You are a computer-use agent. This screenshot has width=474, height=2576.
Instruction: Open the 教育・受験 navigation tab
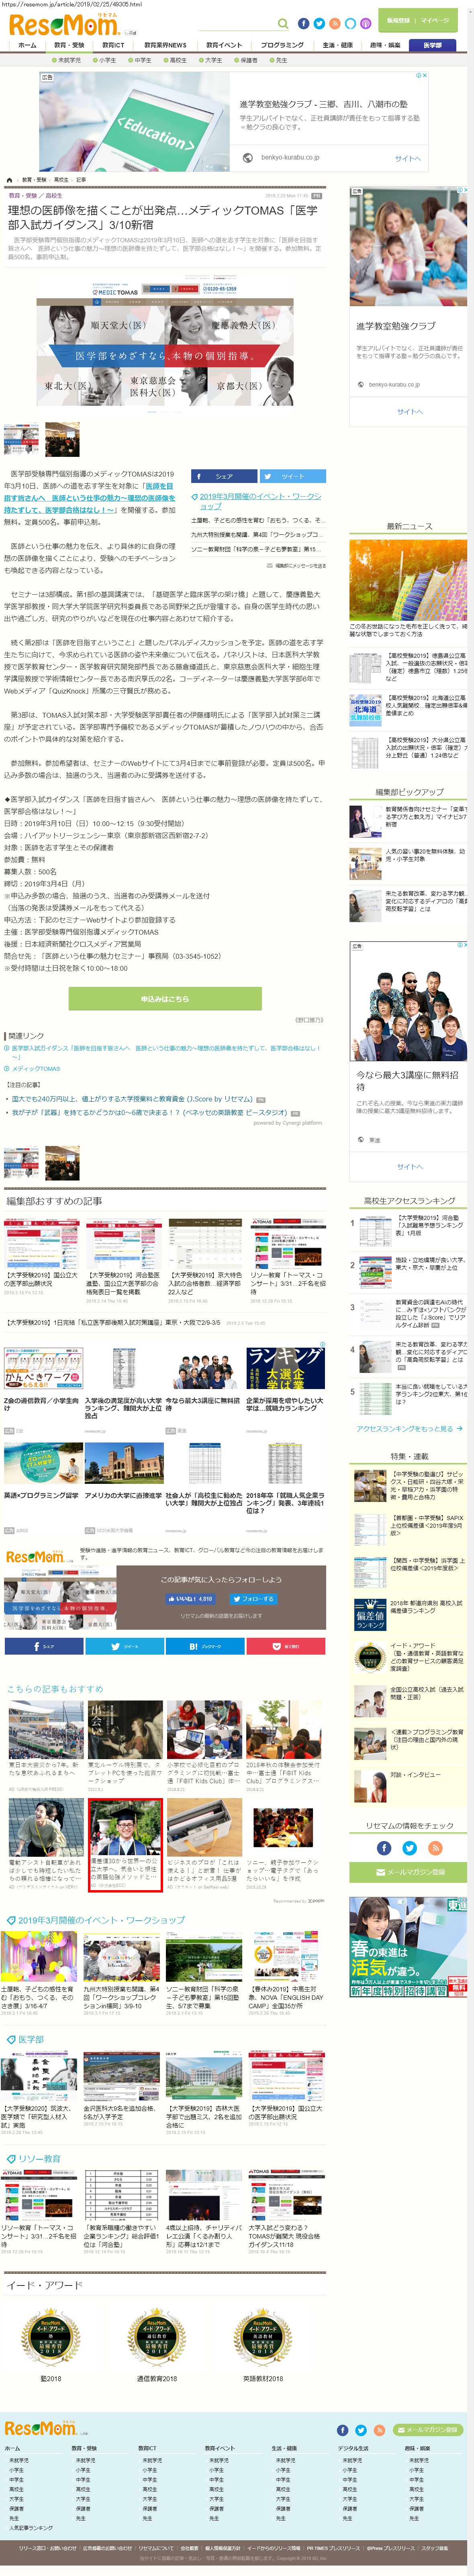pyautogui.click(x=69, y=45)
